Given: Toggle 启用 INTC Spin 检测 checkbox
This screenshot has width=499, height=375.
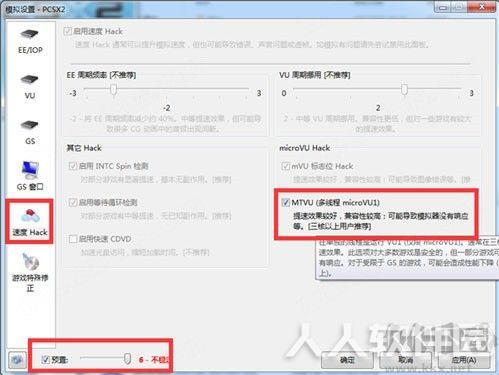Looking at the screenshot, I should point(73,166).
